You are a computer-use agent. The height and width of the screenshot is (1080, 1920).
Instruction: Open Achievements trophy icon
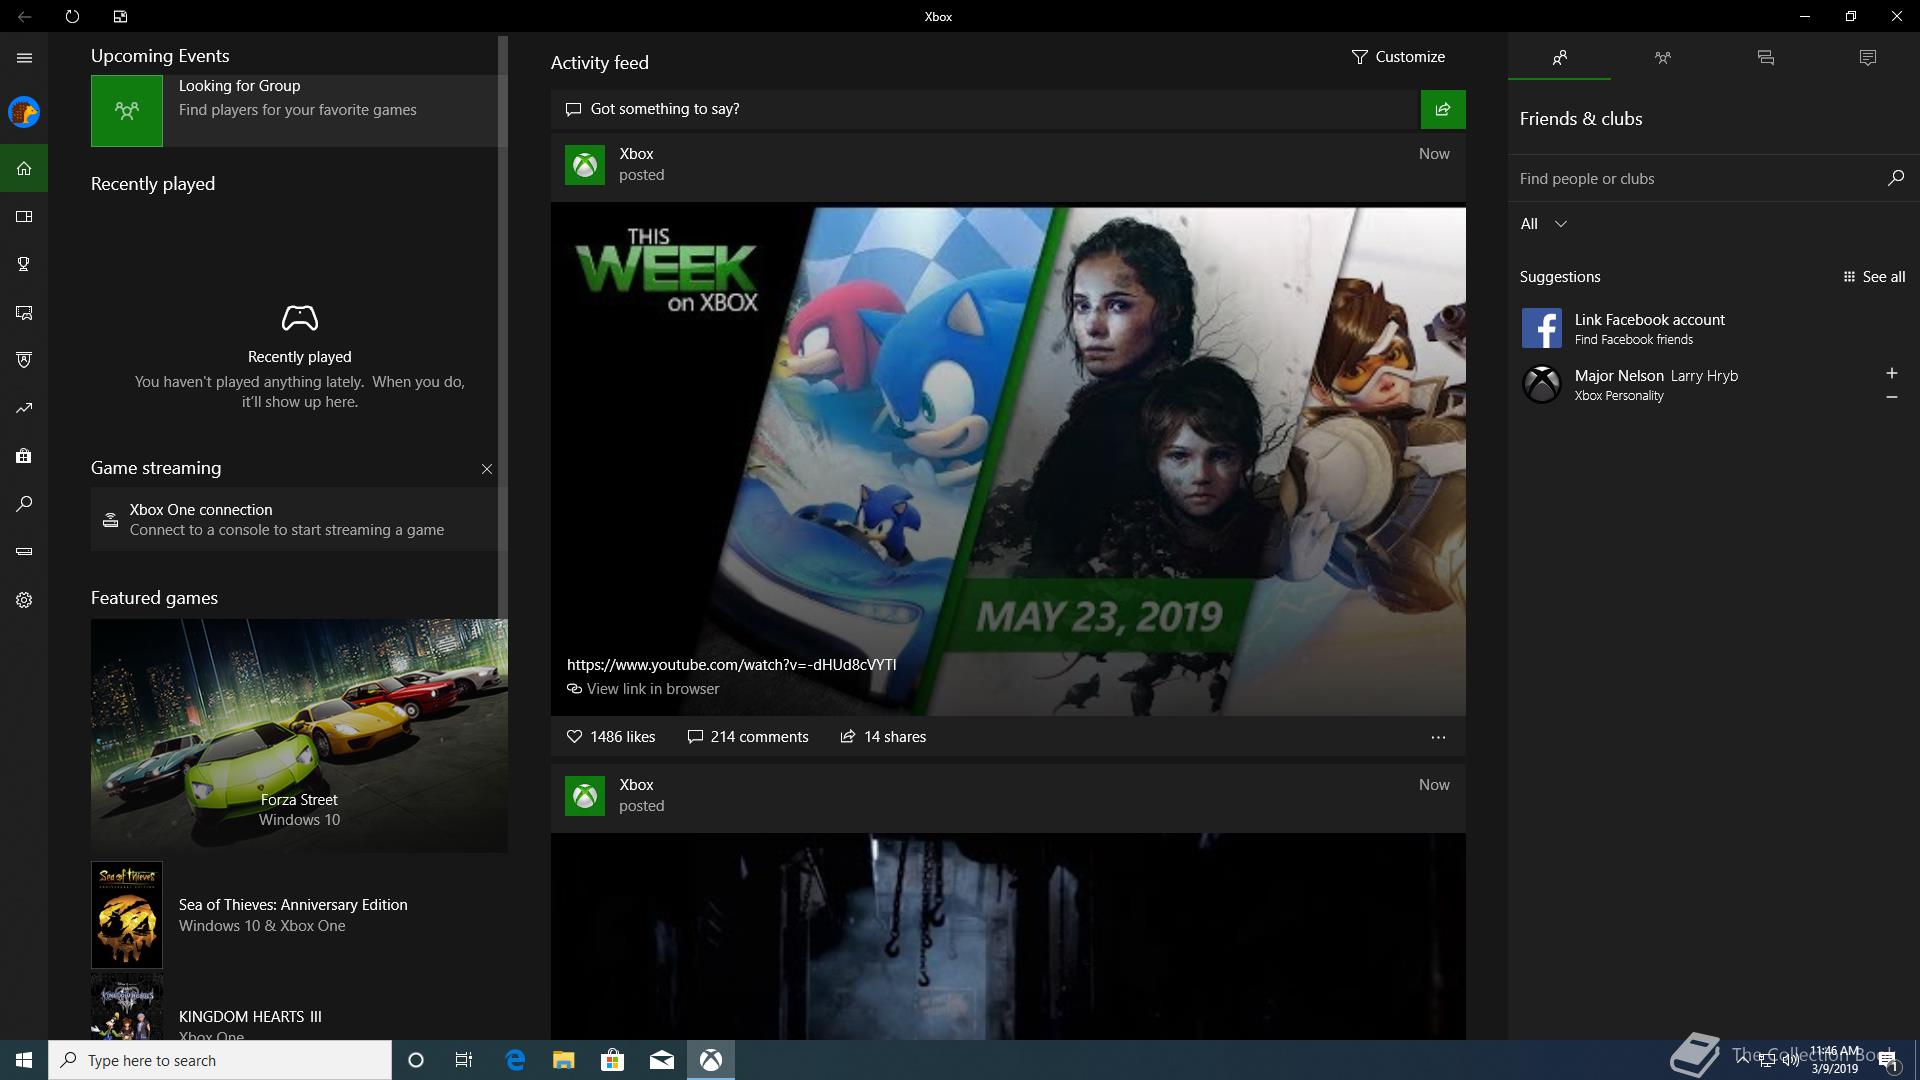click(24, 264)
